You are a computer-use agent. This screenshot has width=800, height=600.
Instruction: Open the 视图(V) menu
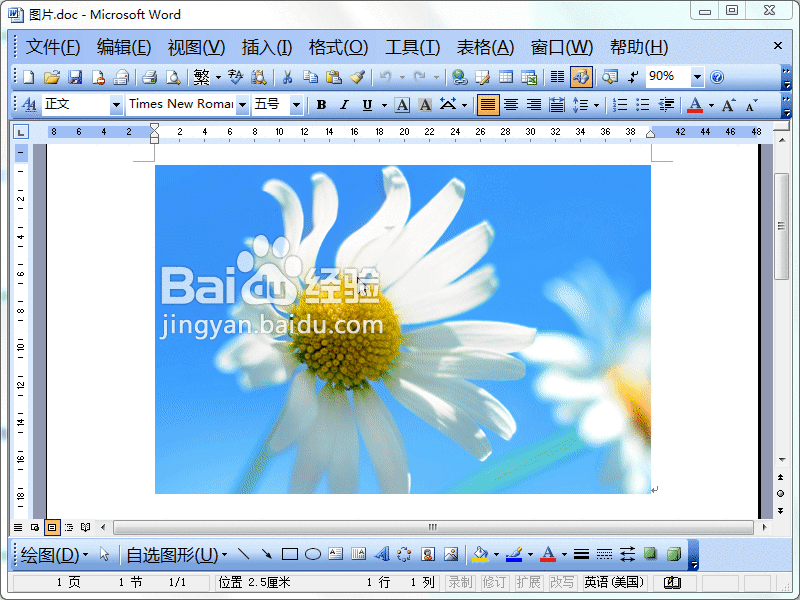(x=196, y=47)
